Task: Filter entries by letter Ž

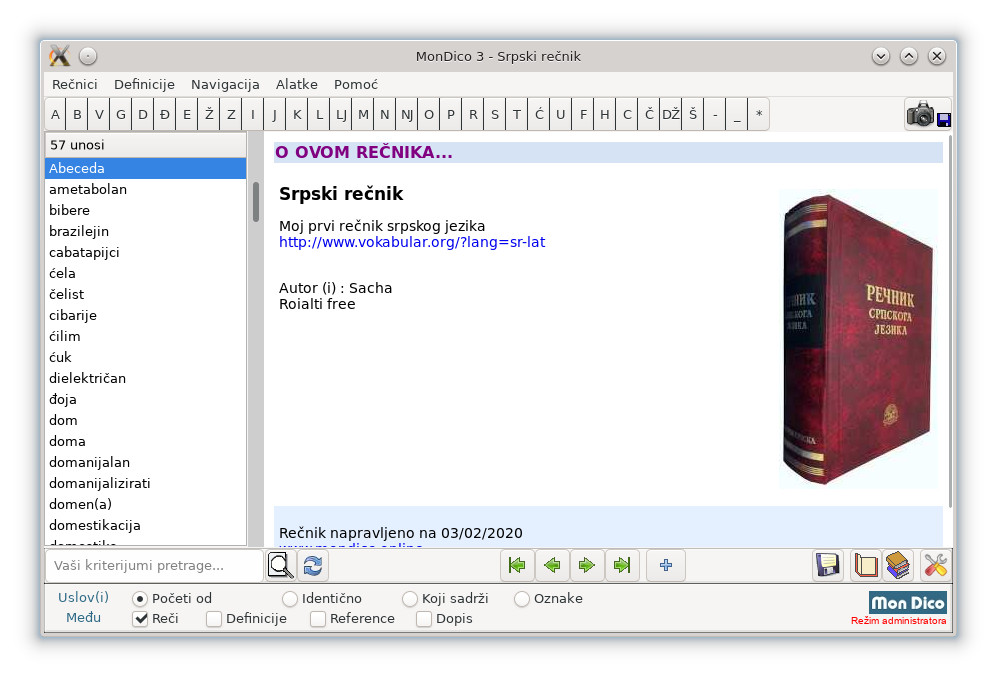Action: pos(209,114)
